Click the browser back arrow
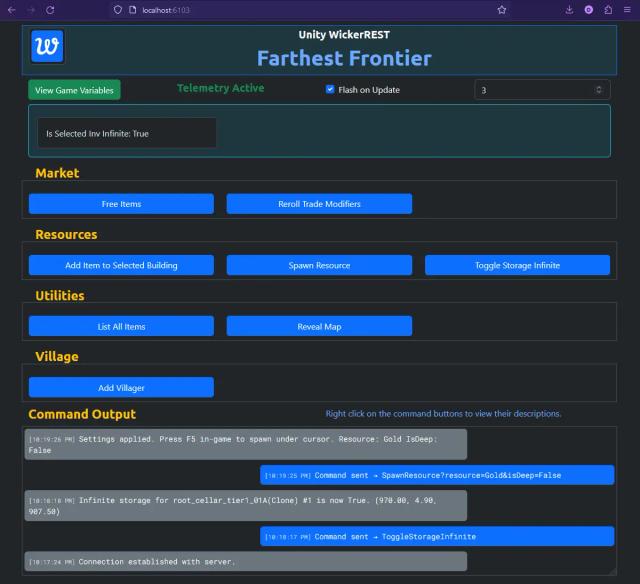Screen dimensions: 640x584 click(12, 10)
